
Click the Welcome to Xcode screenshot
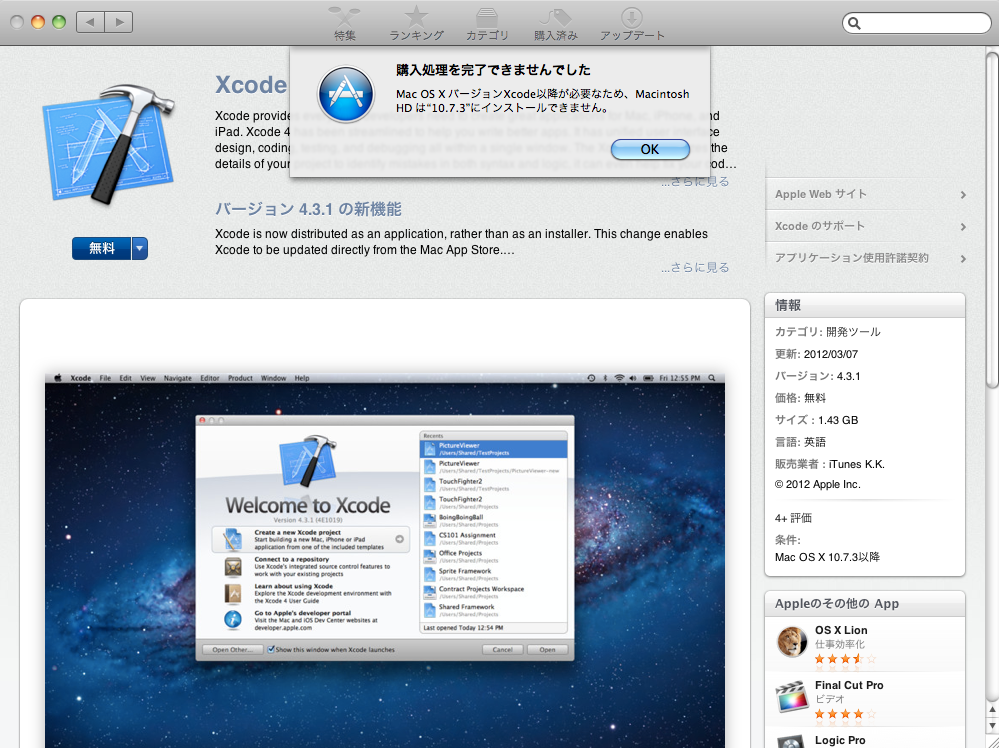385,561
